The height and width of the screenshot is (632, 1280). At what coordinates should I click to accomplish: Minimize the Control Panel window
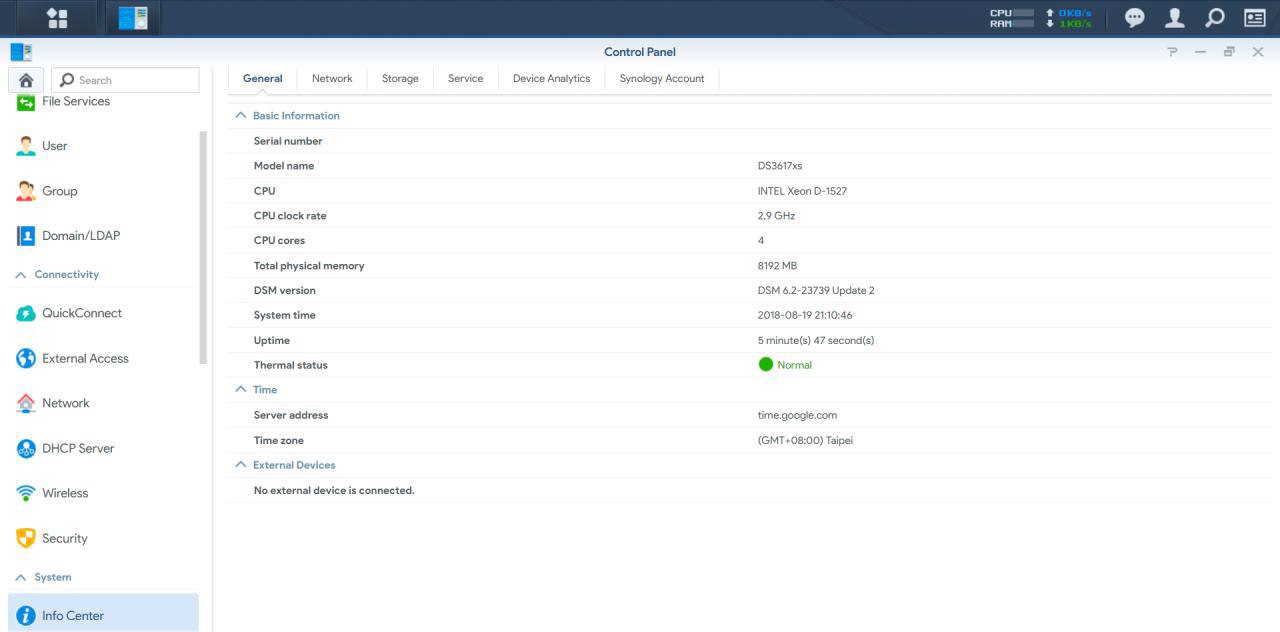pyautogui.click(x=1200, y=52)
